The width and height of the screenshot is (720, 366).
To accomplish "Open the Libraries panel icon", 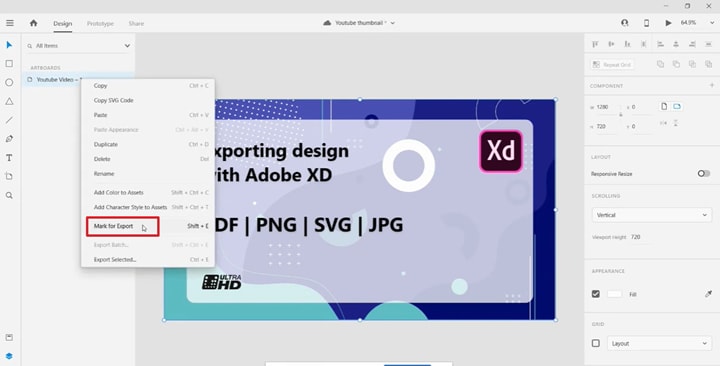I will click(9, 337).
